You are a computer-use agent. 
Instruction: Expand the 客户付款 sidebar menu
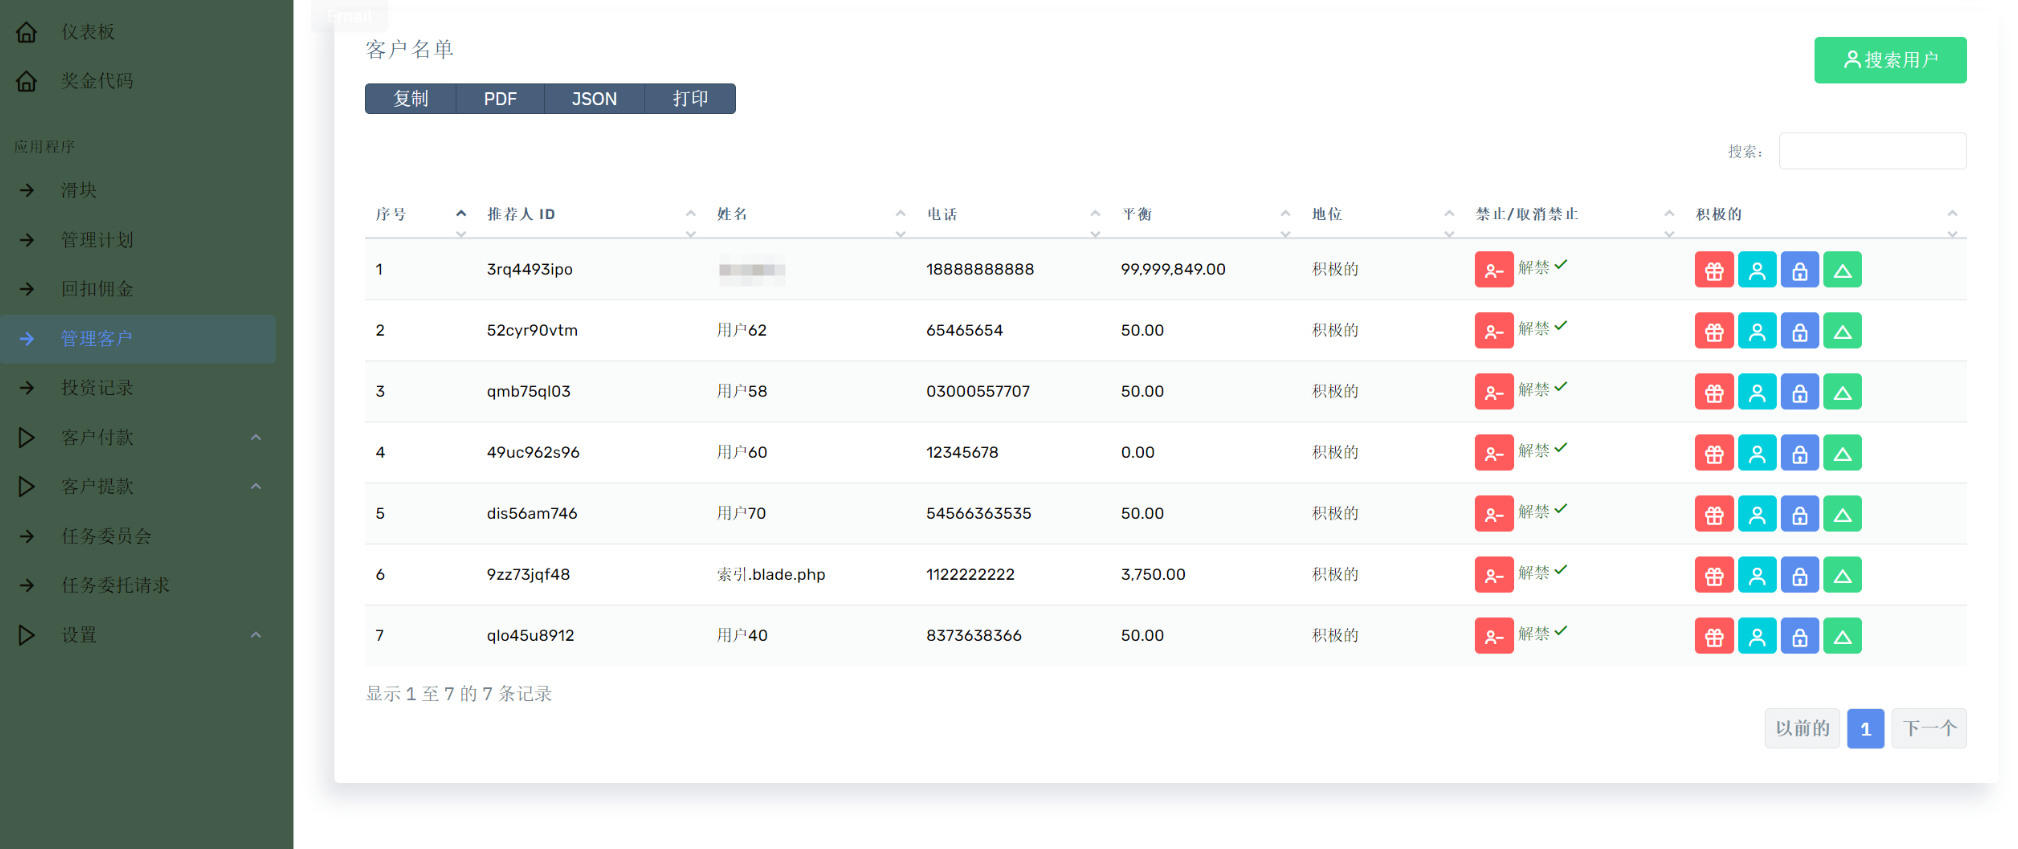[97, 437]
